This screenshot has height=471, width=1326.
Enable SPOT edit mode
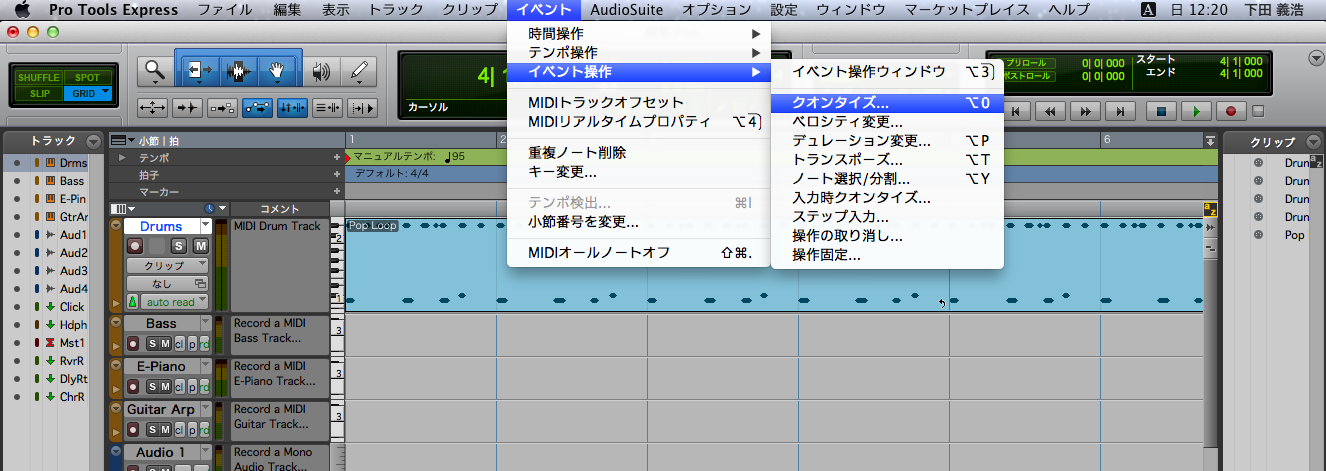(x=87, y=77)
